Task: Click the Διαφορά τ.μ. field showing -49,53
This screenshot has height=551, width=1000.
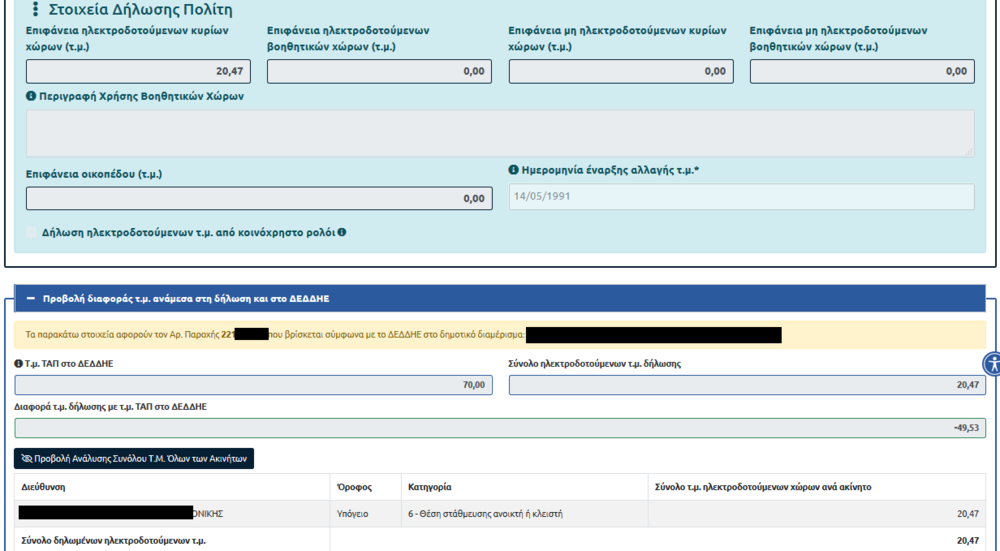Action: (500, 428)
